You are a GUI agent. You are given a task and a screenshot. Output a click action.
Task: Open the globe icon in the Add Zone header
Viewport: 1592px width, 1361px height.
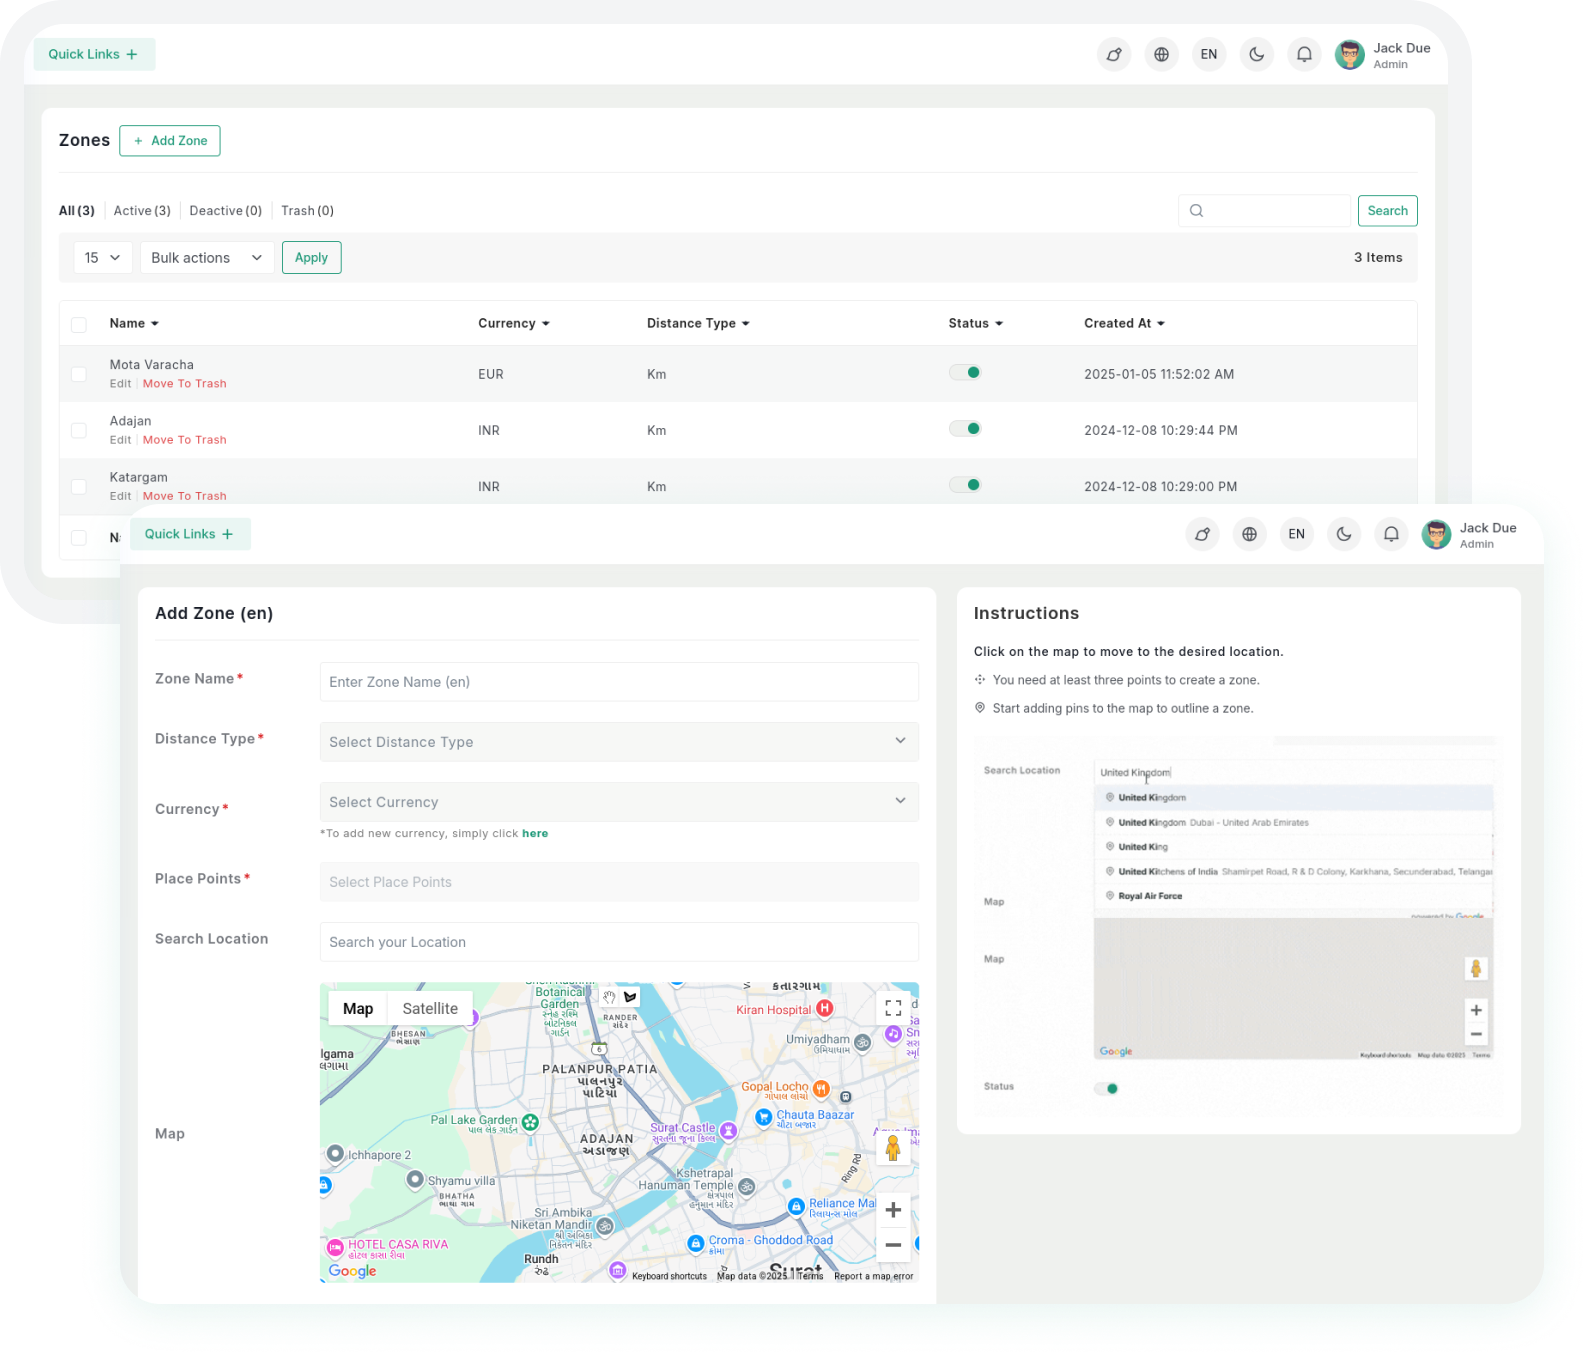pos(1249,534)
